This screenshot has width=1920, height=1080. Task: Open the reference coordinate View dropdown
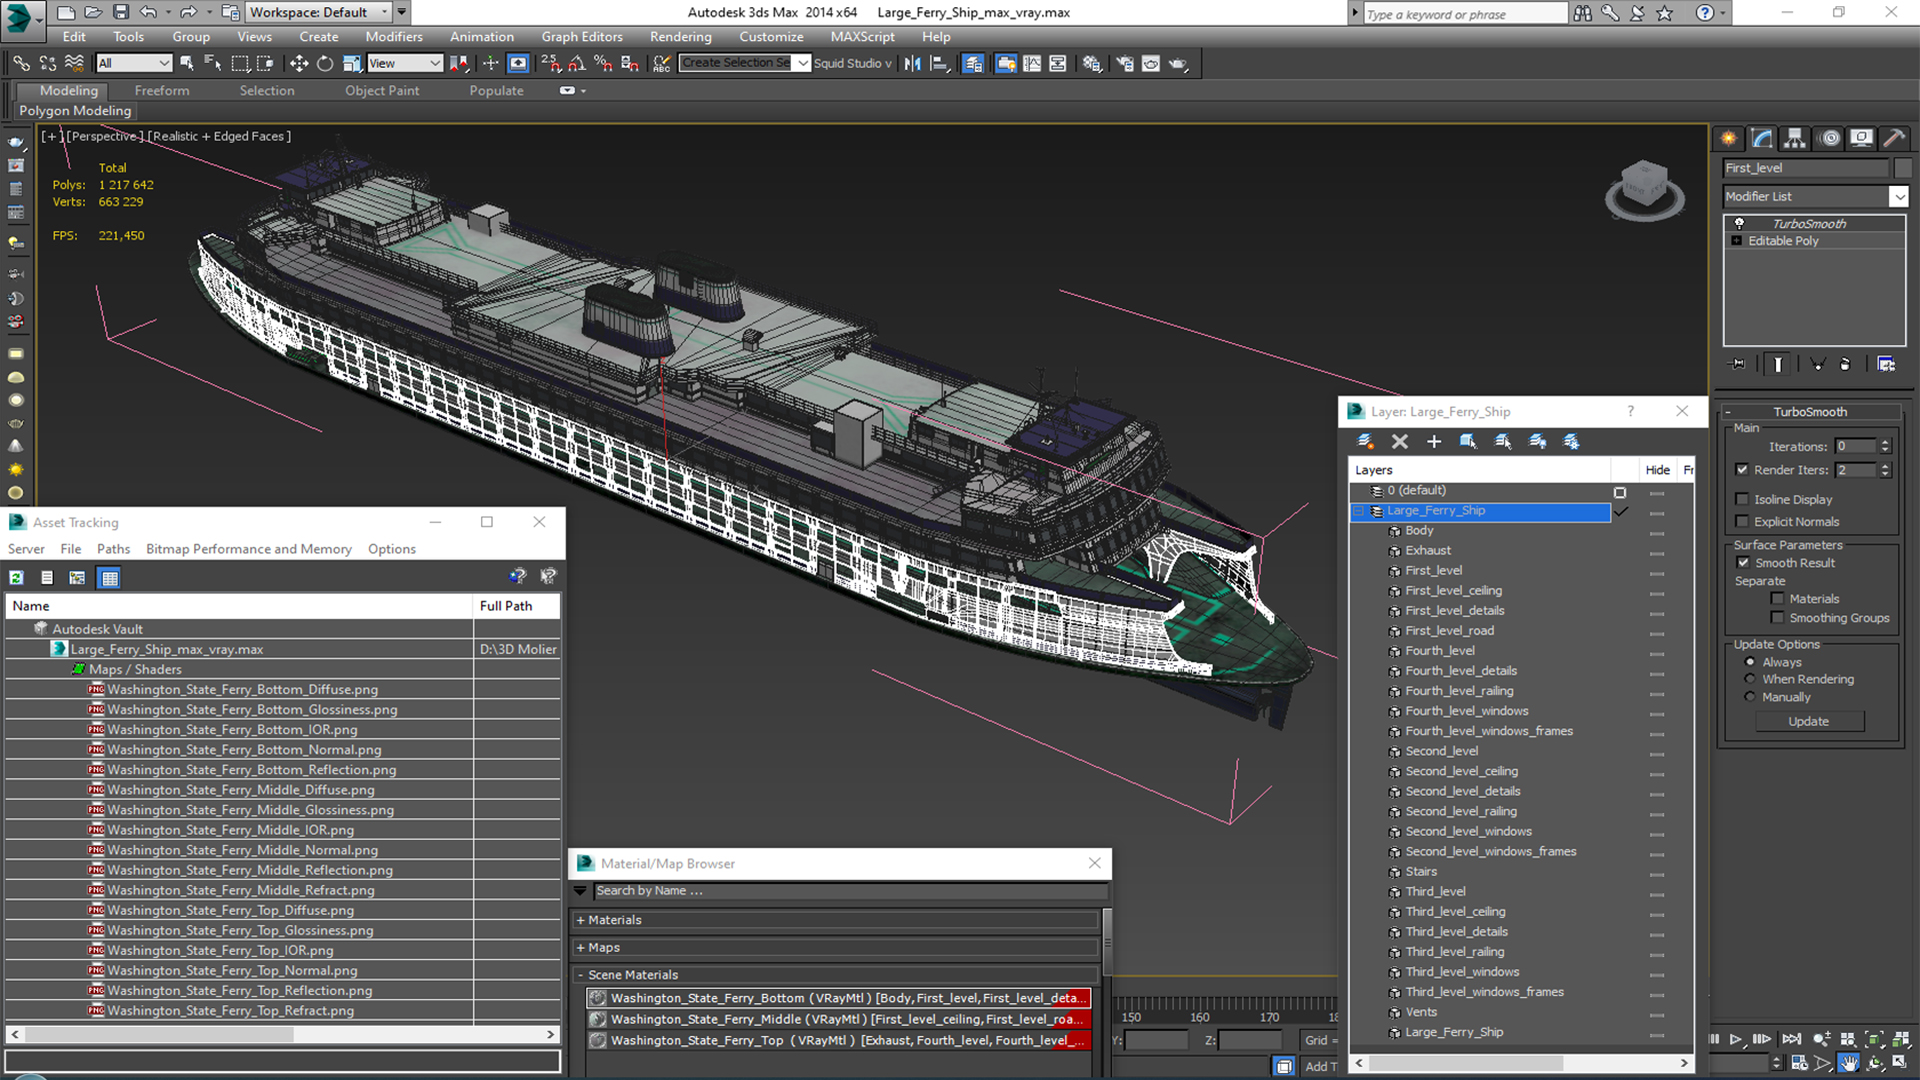tap(405, 63)
